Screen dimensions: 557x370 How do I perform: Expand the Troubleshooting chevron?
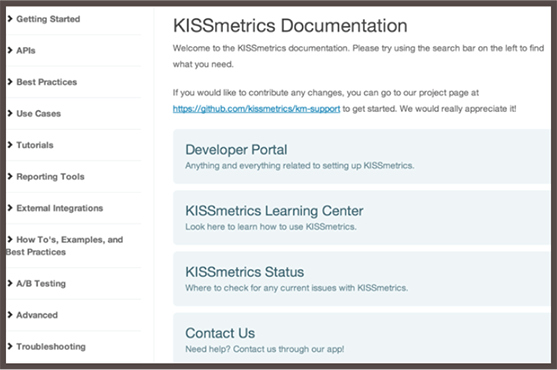(10, 346)
